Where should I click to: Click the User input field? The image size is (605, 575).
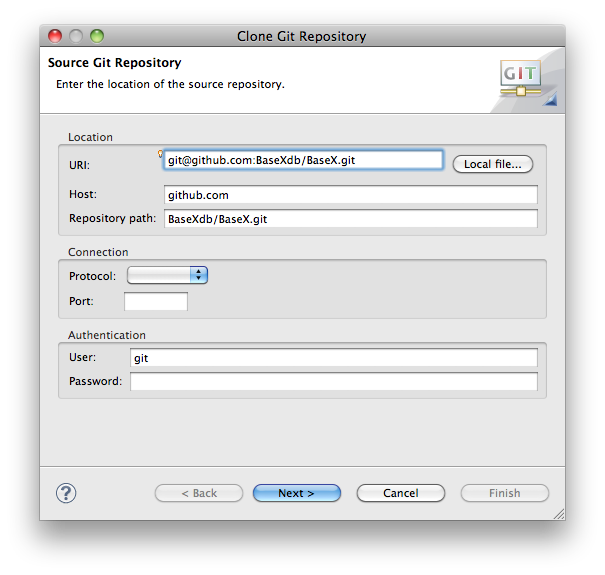334,358
